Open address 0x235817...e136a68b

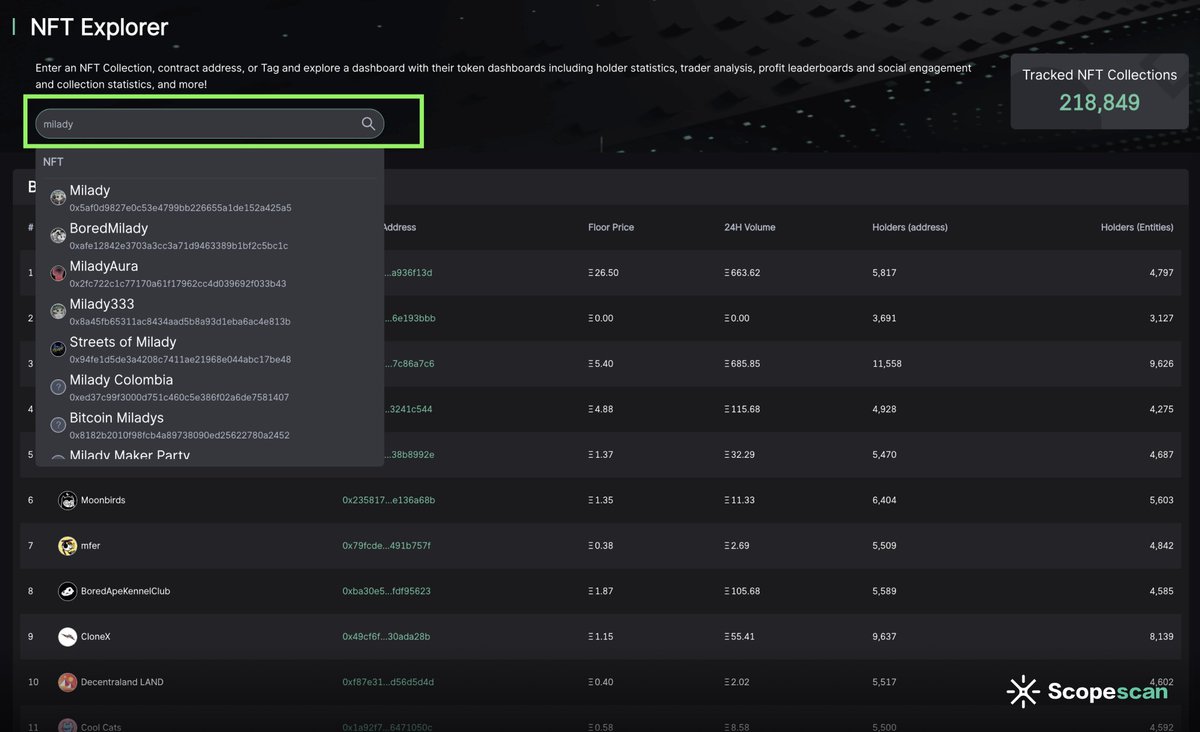coord(389,500)
